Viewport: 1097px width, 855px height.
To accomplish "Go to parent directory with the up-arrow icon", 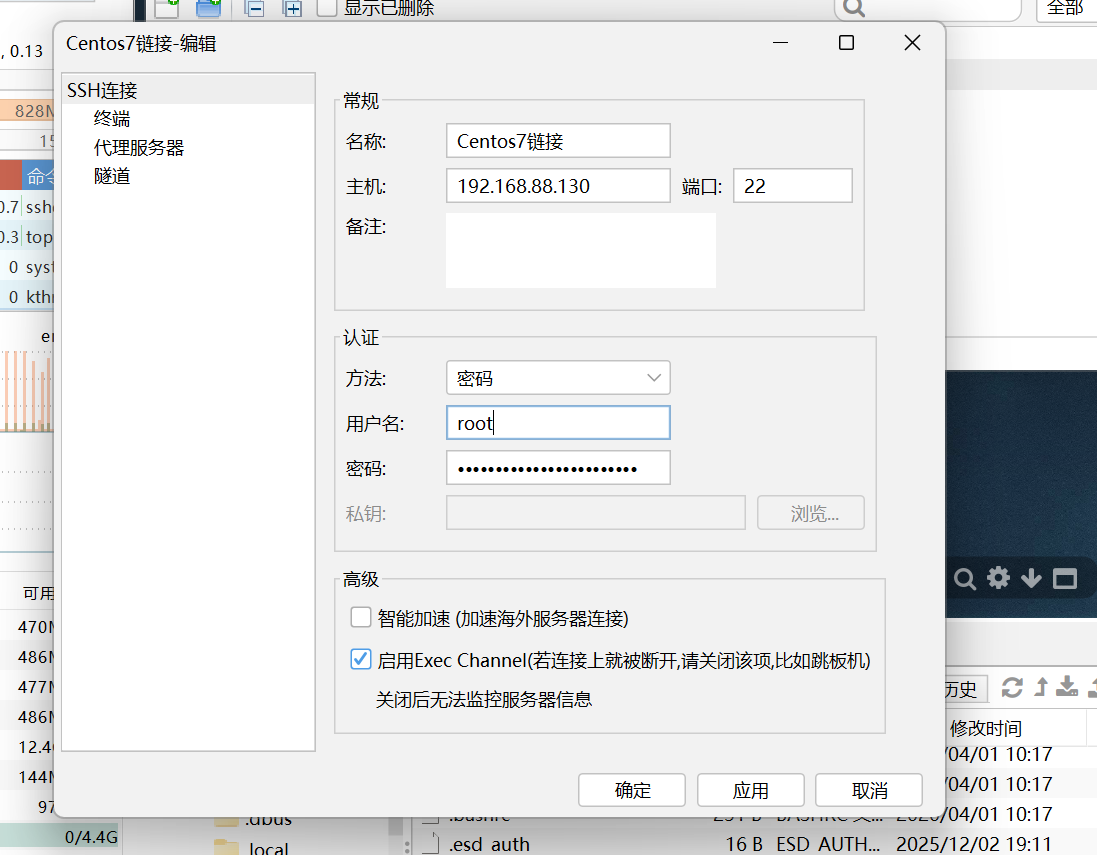I will tap(1041, 687).
